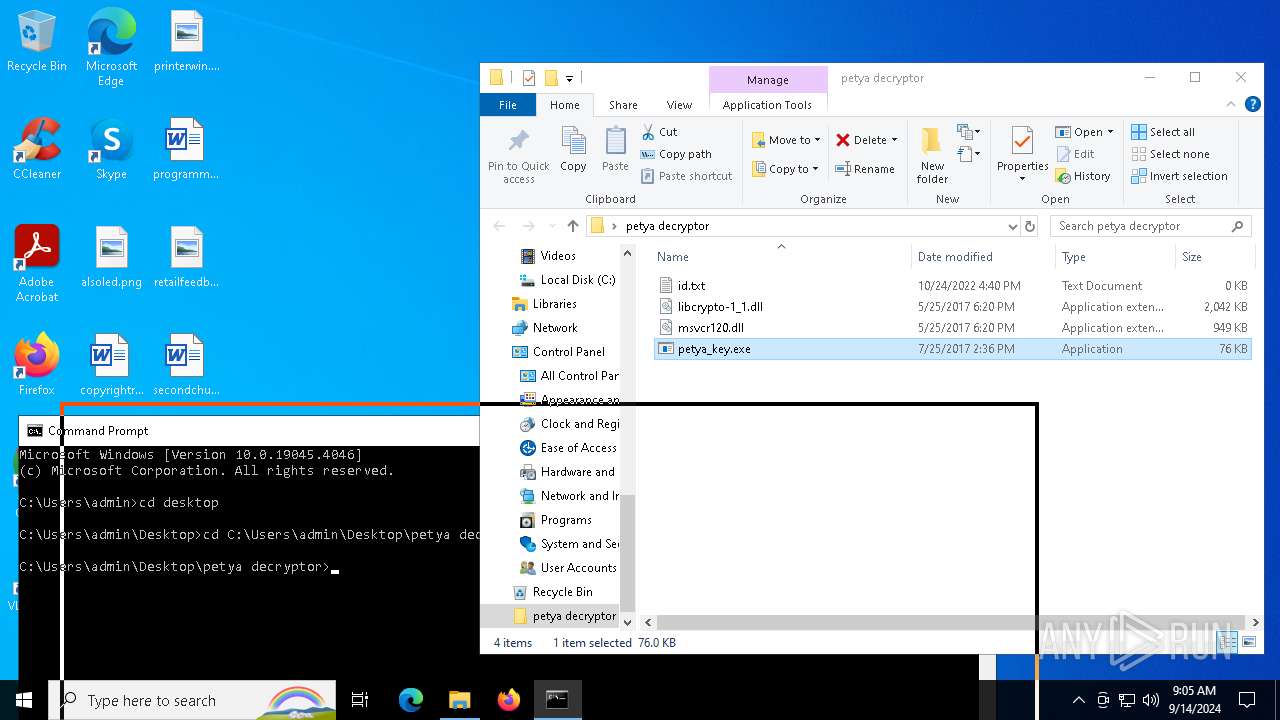The width and height of the screenshot is (1280, 720).
Task: Open User Accounts tree item
Action: pyautogui.click(x=568, y=568)
